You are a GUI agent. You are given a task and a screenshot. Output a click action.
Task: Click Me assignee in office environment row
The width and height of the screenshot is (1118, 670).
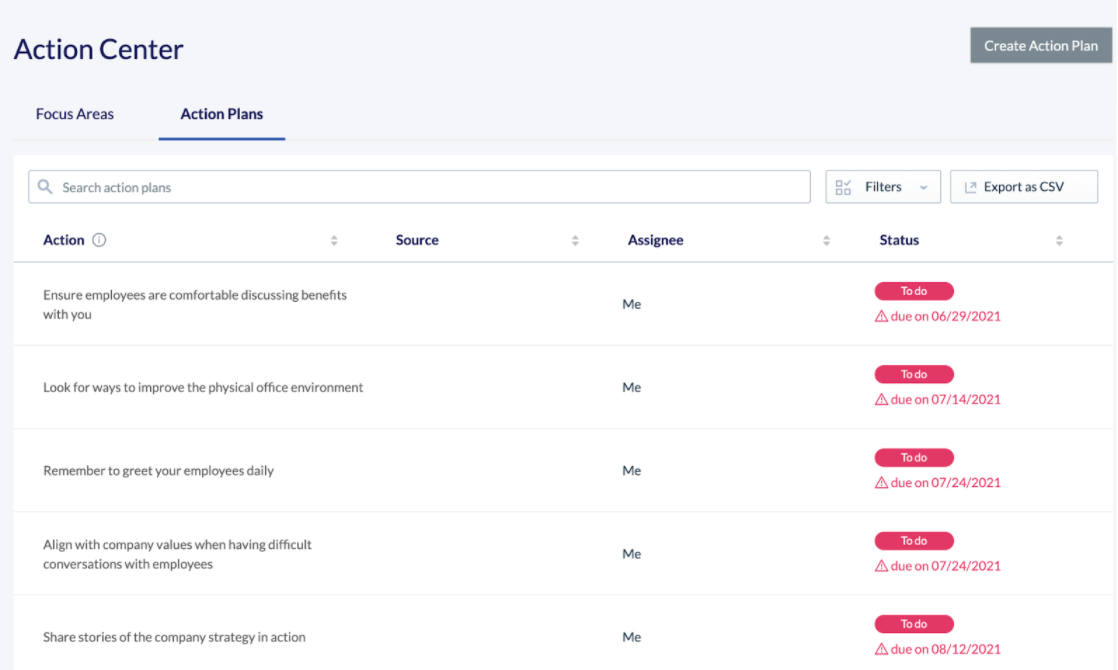point(632,387)
